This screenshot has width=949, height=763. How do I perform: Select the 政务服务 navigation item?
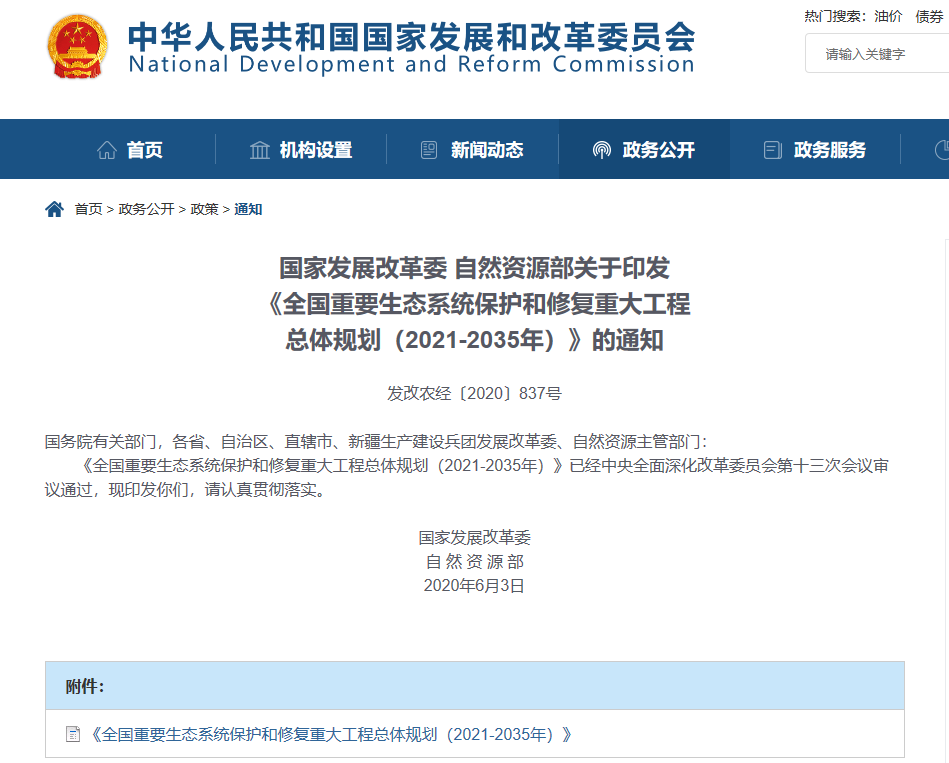[829, 150]
